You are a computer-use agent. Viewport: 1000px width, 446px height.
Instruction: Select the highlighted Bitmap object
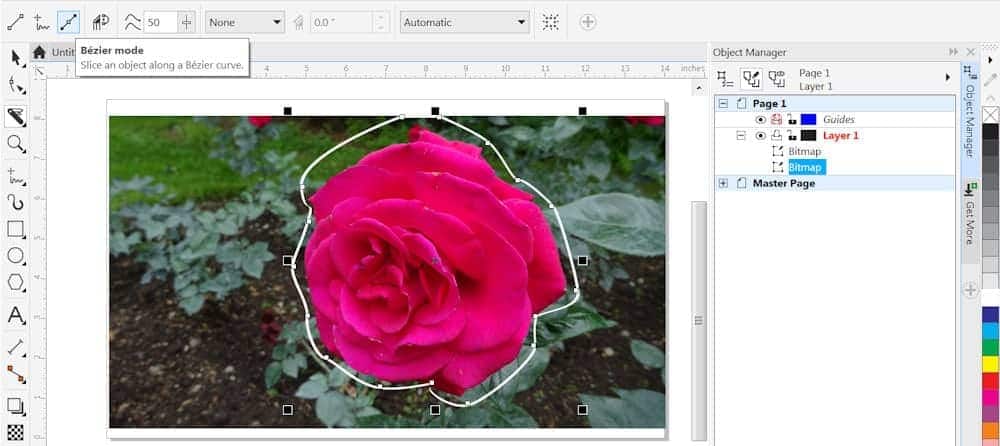point(805,167)
